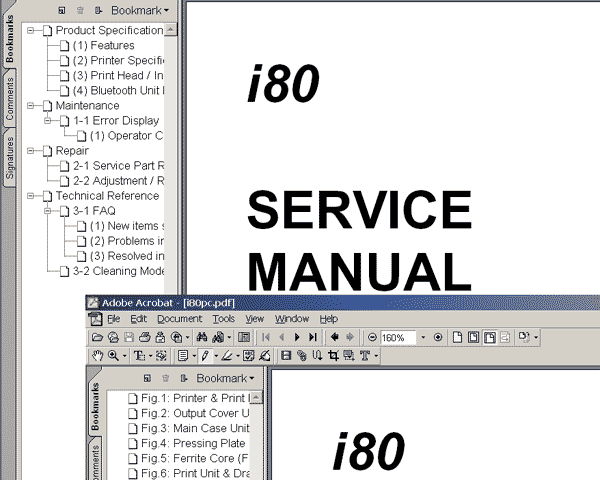
Task: Click the upper bookmarks scrollbar up arrow
Action: point(171,29)
